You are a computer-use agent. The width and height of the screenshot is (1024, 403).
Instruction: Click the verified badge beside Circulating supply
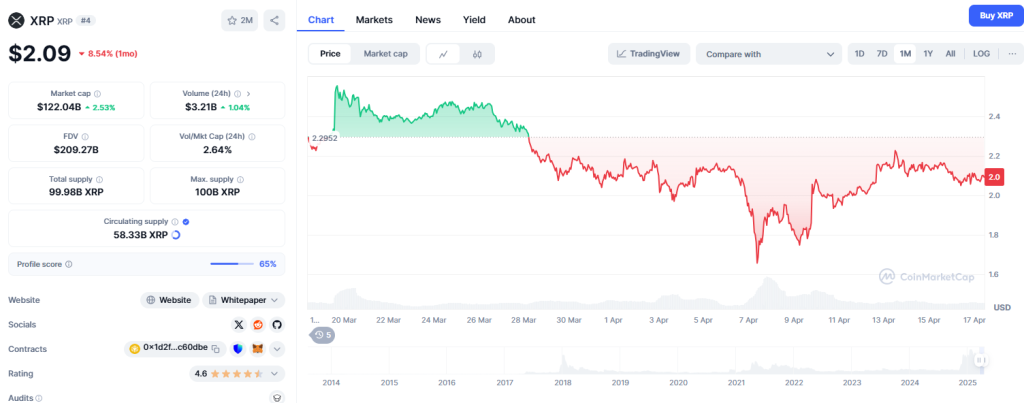(x=186, y=221)
